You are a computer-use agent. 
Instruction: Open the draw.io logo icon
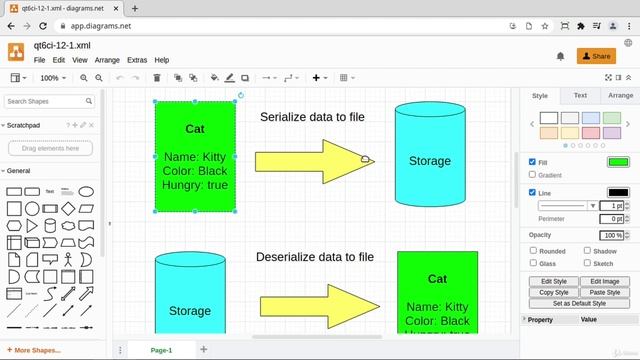click(x=16, y=52)
